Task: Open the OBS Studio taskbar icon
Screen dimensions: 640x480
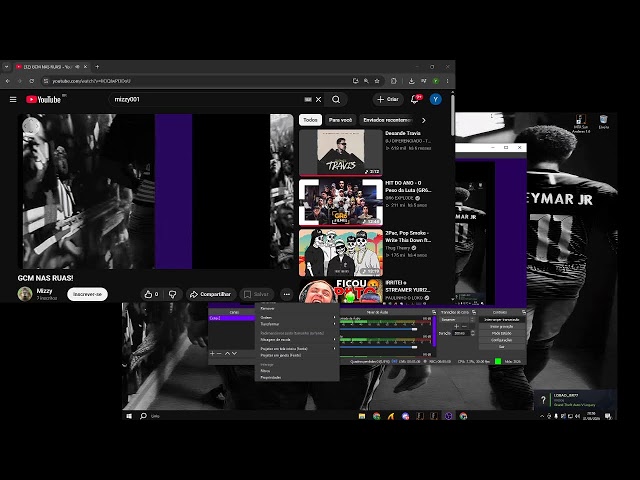Action: coord(448,416)
